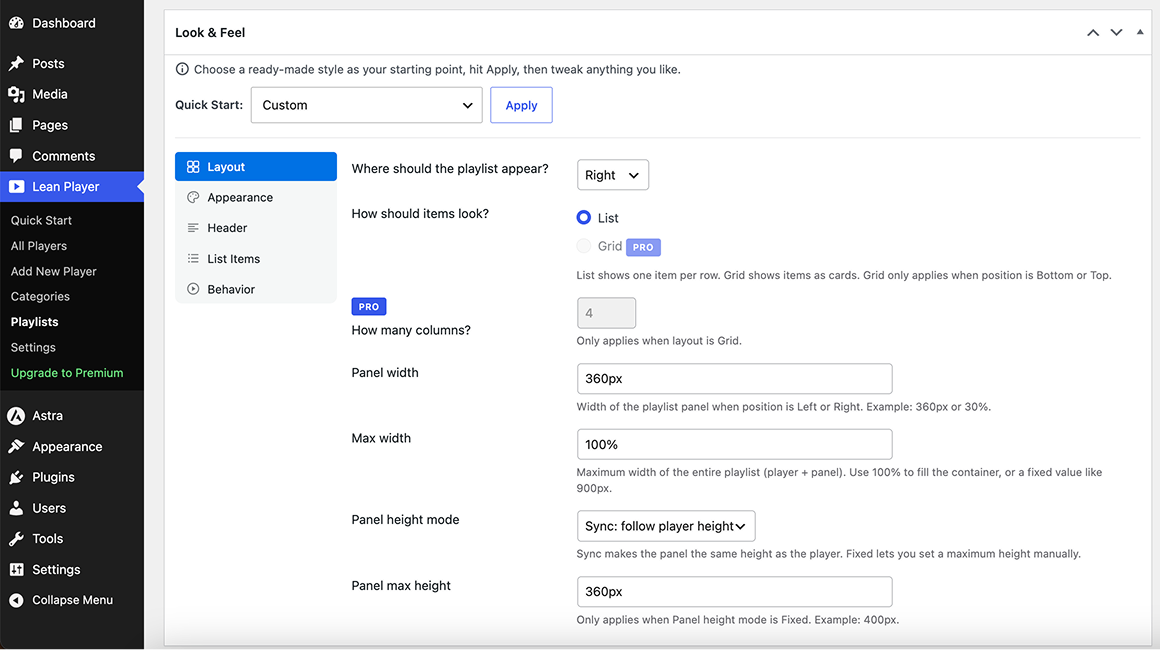Click the Media library icon
The height and width of the screenshot is (650, 1160).
click(16, 95)
